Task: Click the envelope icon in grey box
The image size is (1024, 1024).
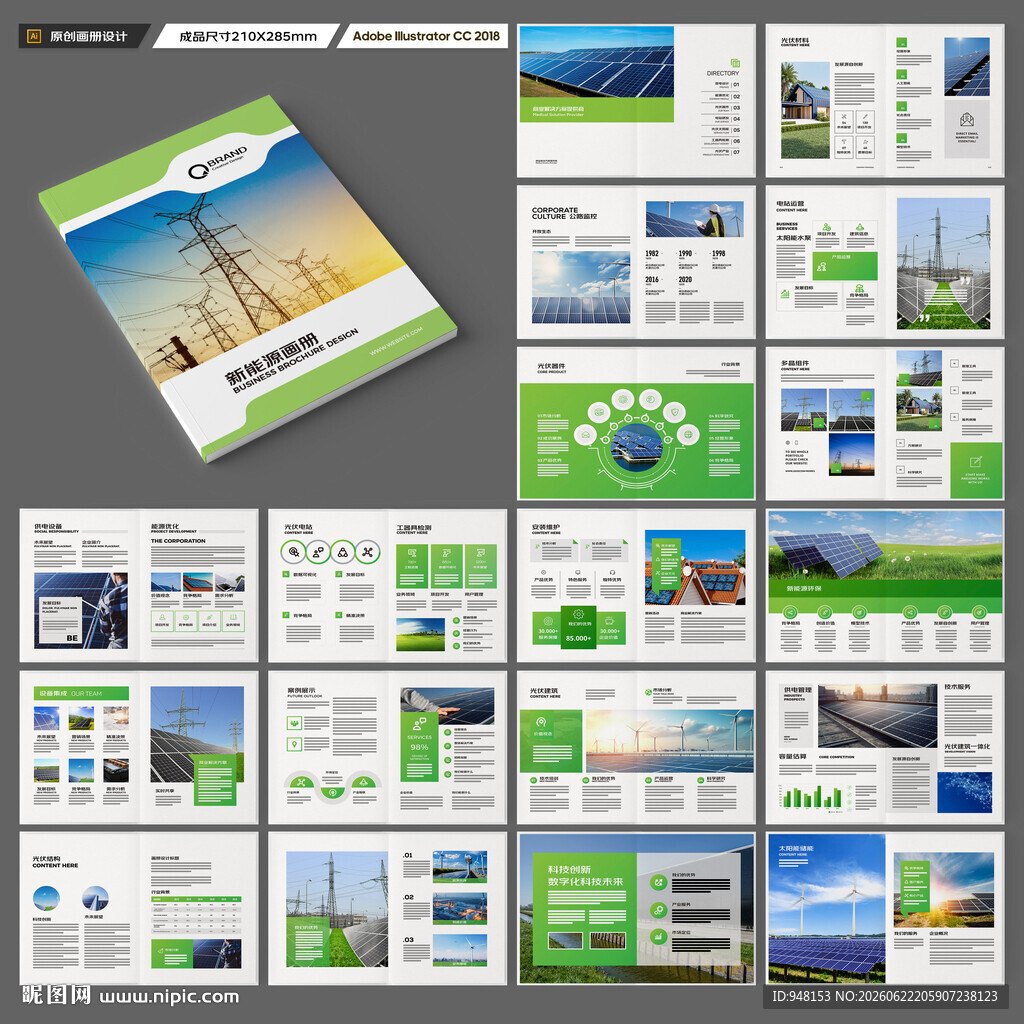Action: (x=967, y=120)
